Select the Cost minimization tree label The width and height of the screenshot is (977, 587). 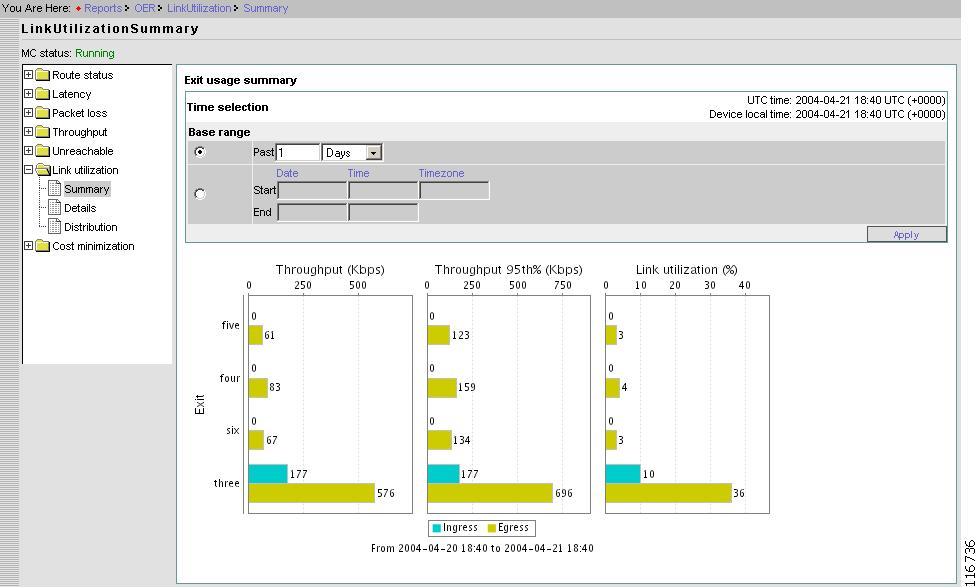93,246
